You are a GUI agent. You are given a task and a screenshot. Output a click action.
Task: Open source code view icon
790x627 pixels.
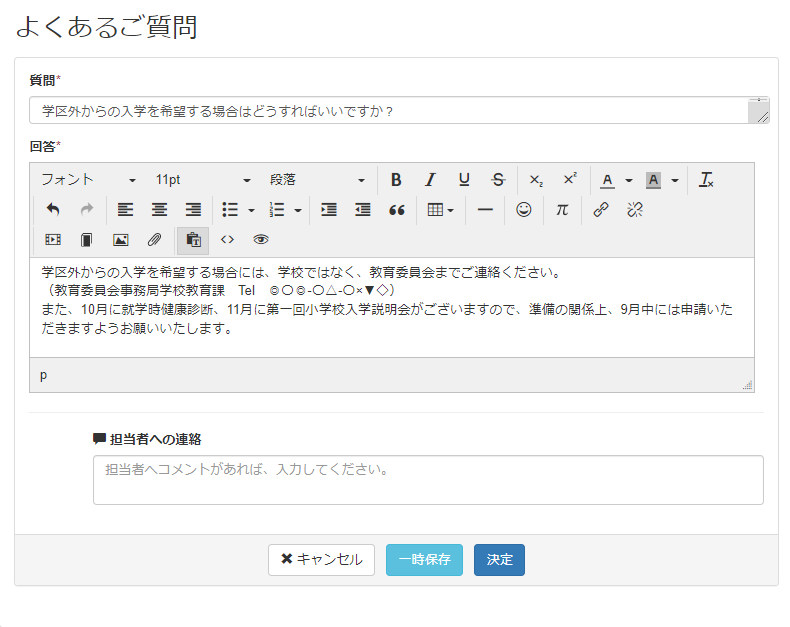point(227,240)
